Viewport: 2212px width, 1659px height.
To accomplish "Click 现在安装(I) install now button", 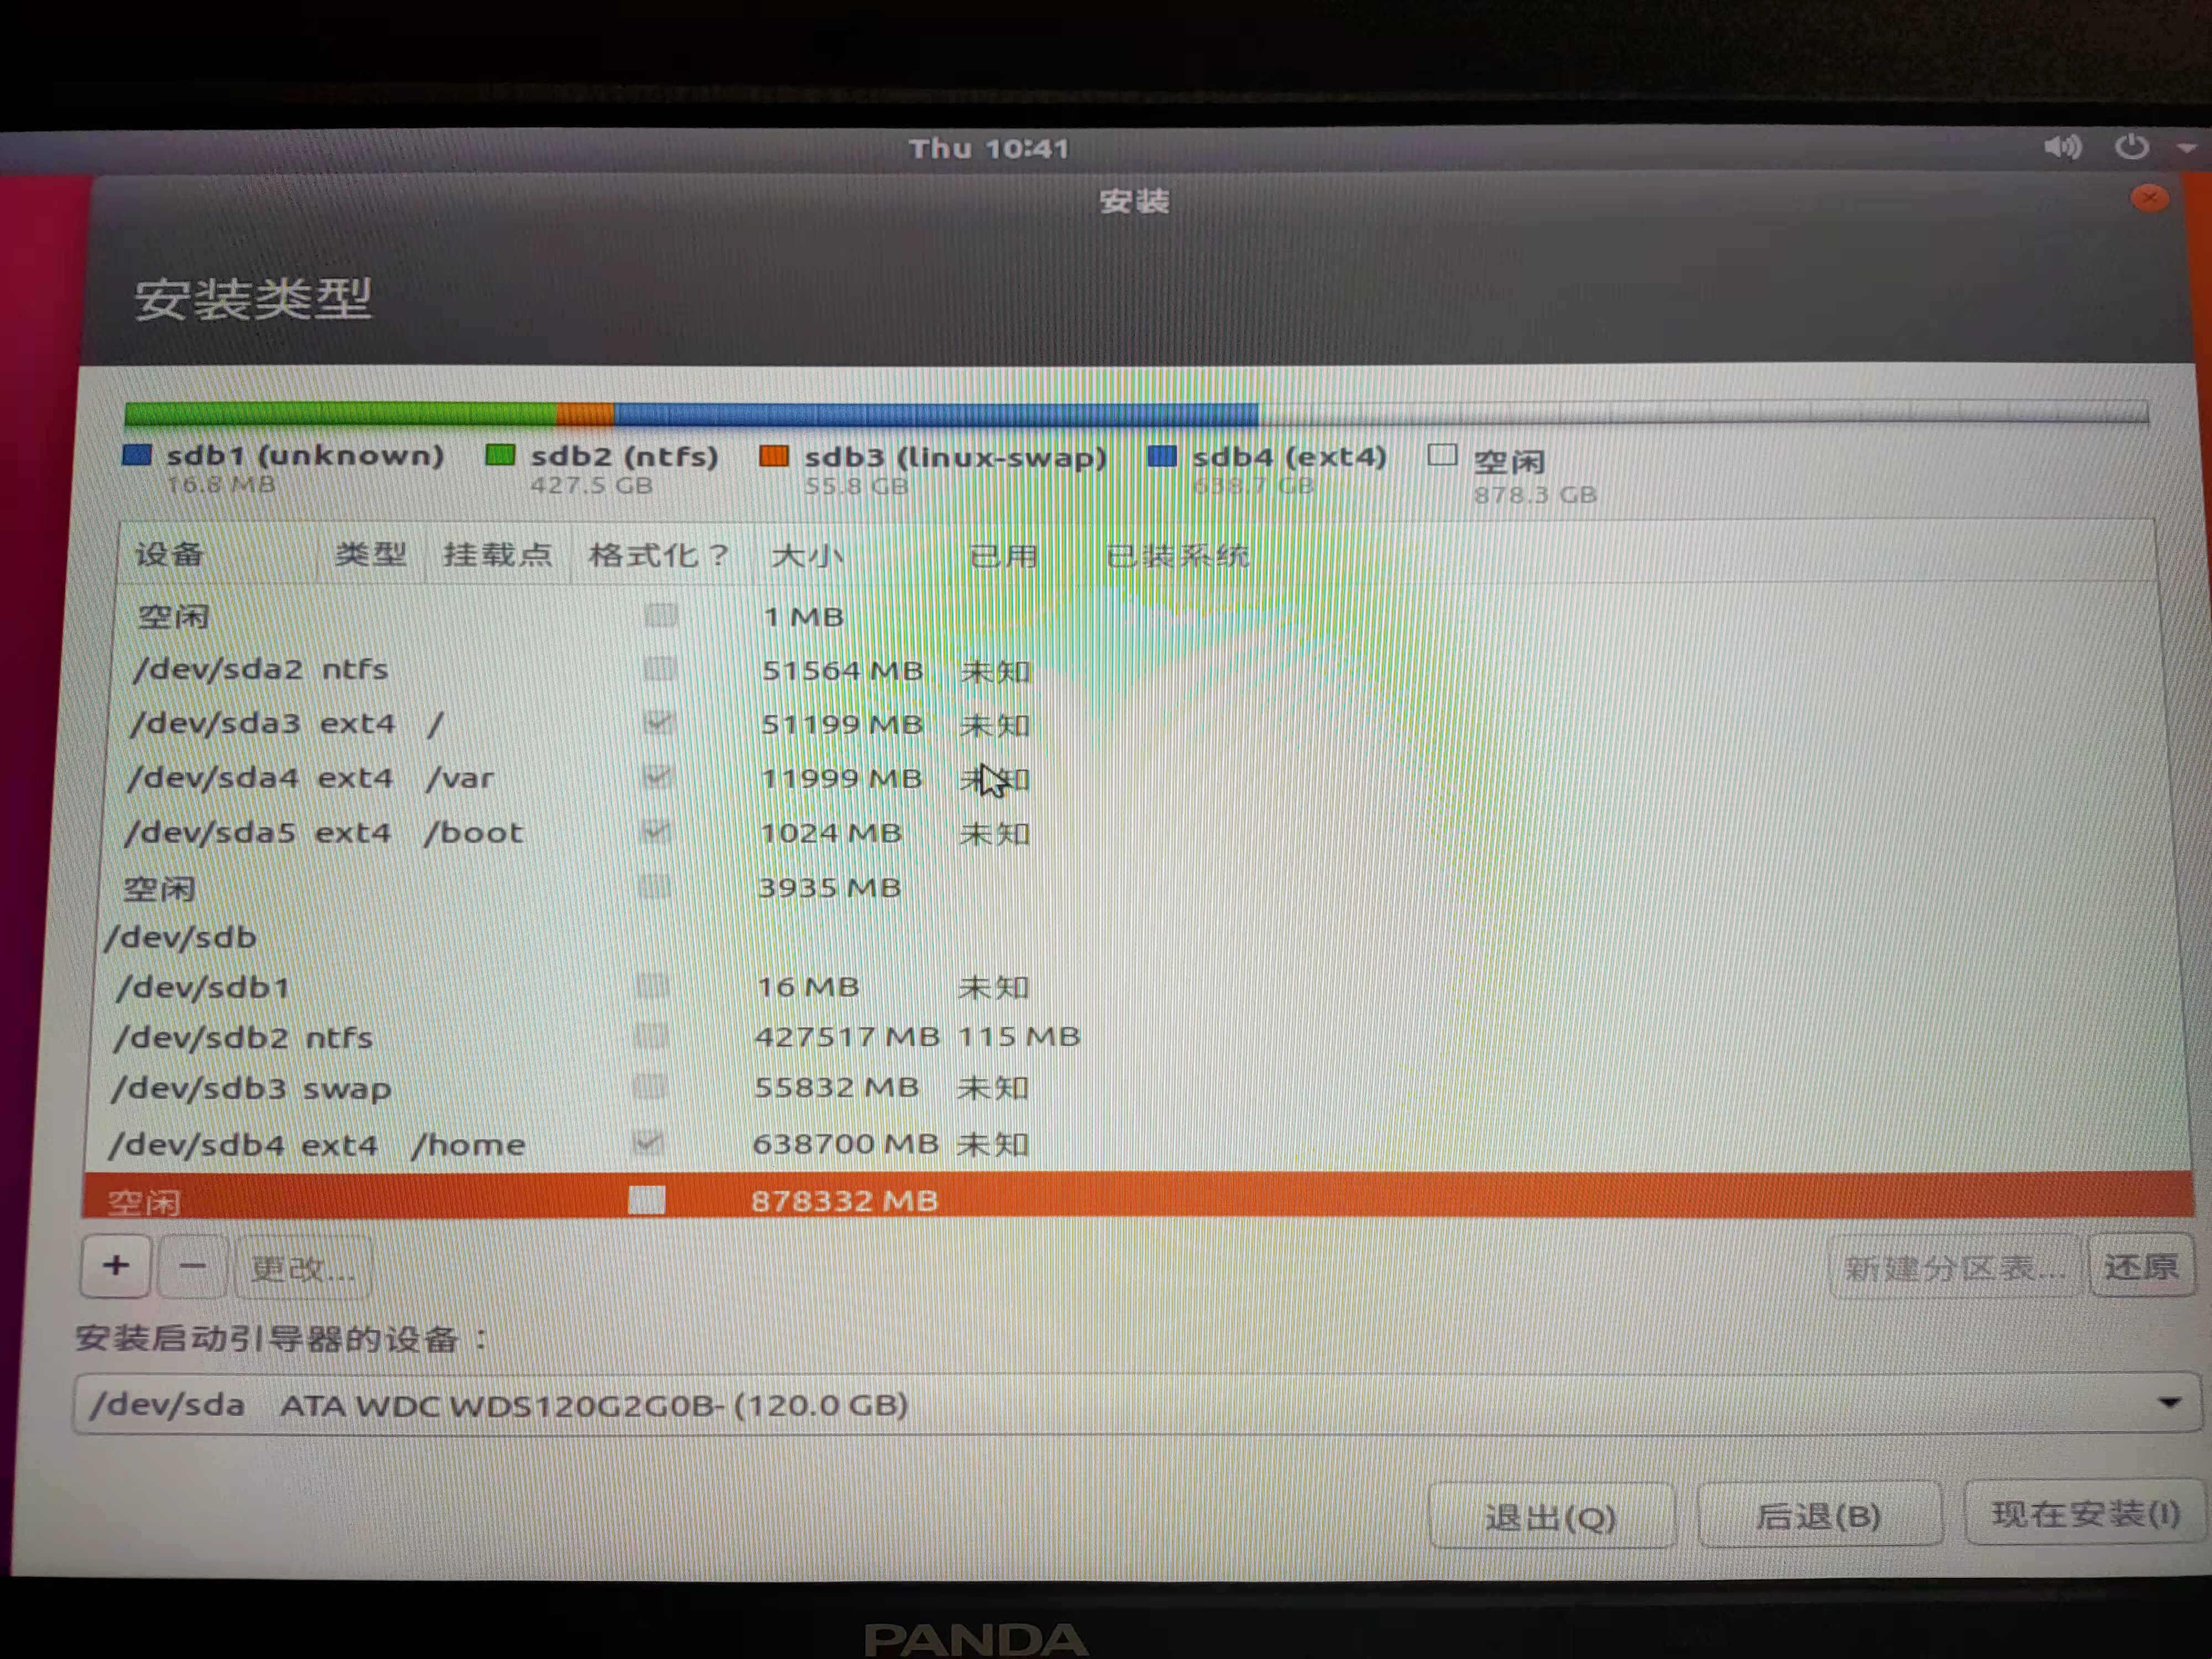I will coord(2085,1514).
